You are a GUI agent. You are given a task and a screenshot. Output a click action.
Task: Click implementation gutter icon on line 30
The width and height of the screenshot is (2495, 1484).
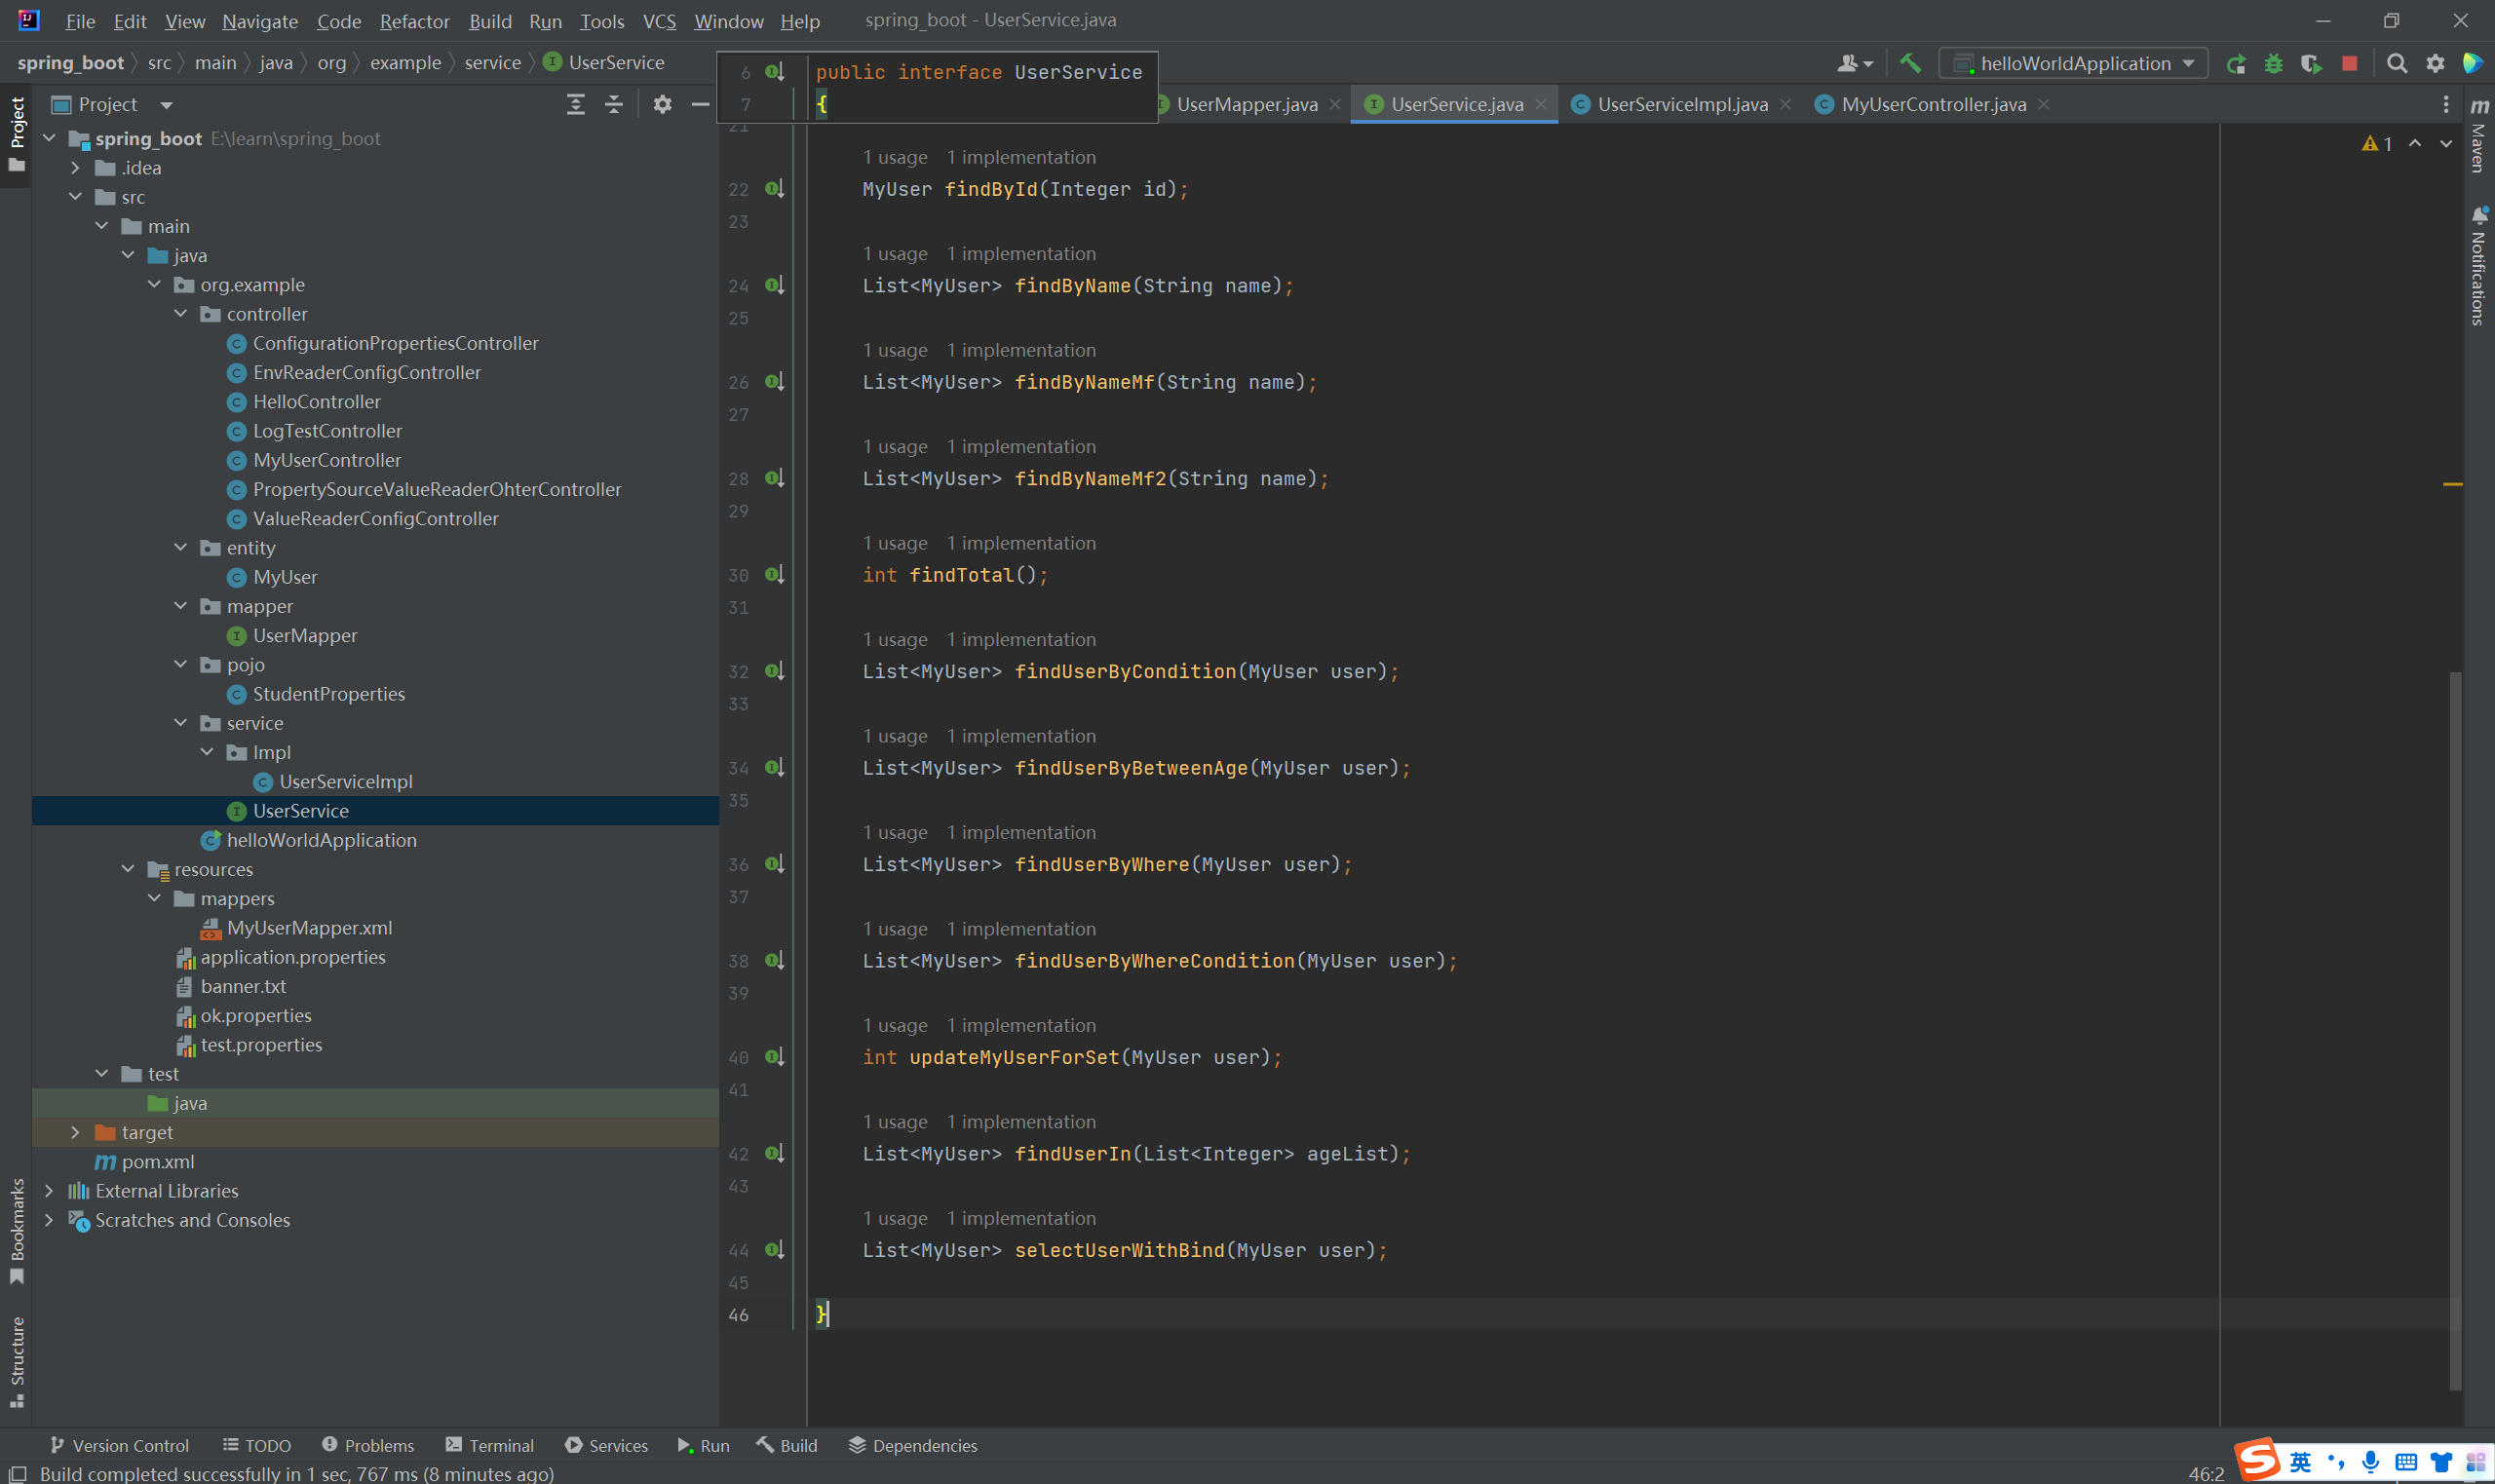coord(774,575)
